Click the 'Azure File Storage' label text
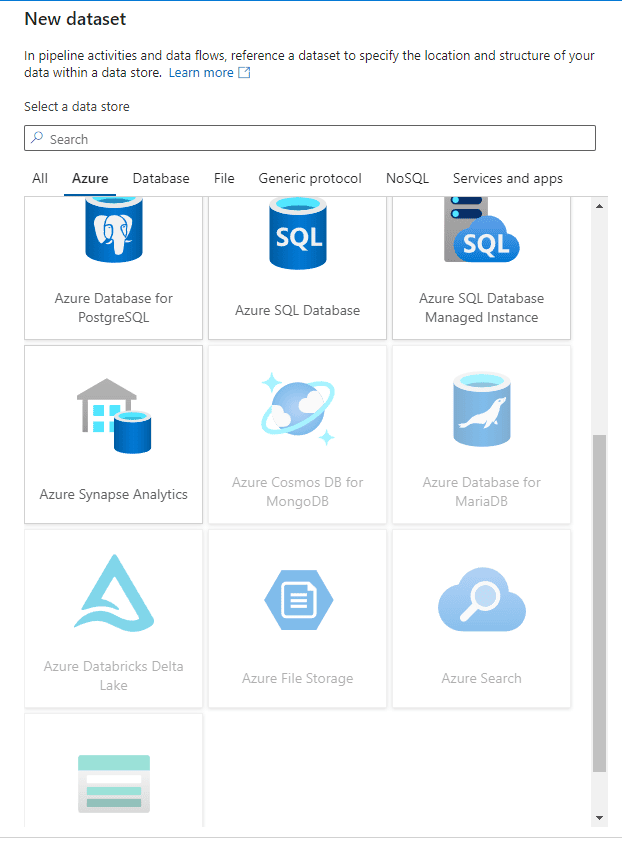Image resolution: width=622 pixels, height=846 pixels. click(298, 678)
